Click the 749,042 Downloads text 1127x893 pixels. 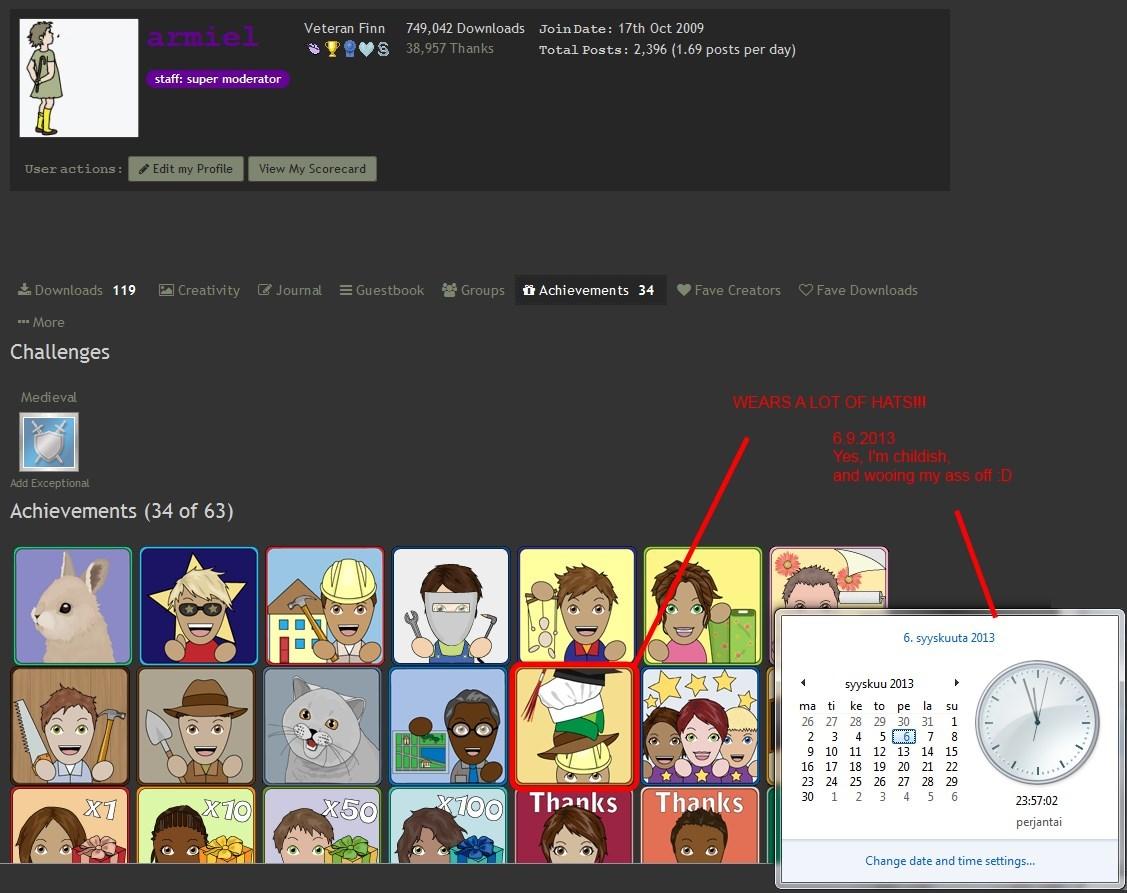coord(465,28)
